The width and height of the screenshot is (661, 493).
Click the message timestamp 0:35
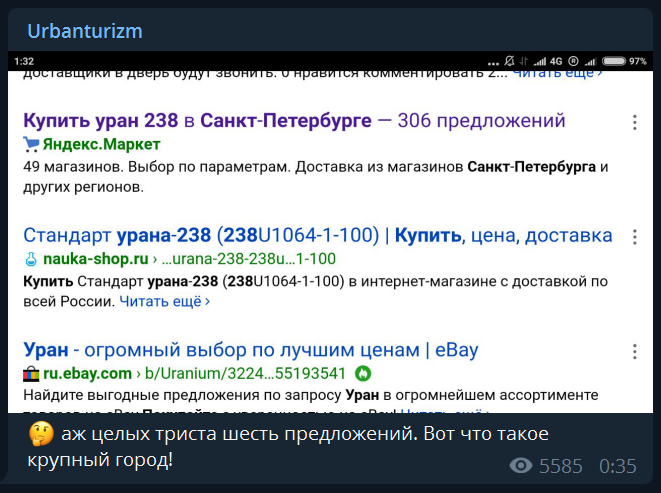(x=618, y=466)
